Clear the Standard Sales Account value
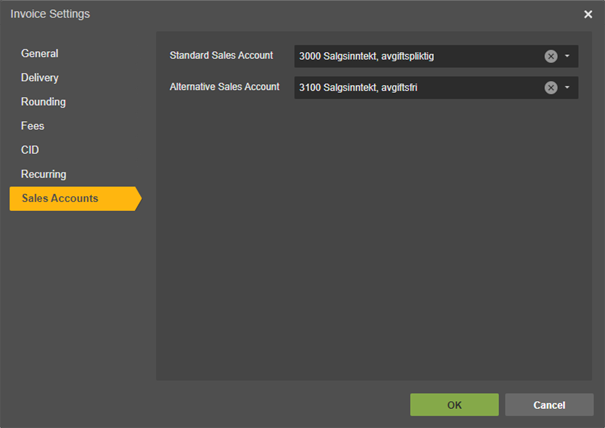The image size is (605, 428). click(551, 56)
